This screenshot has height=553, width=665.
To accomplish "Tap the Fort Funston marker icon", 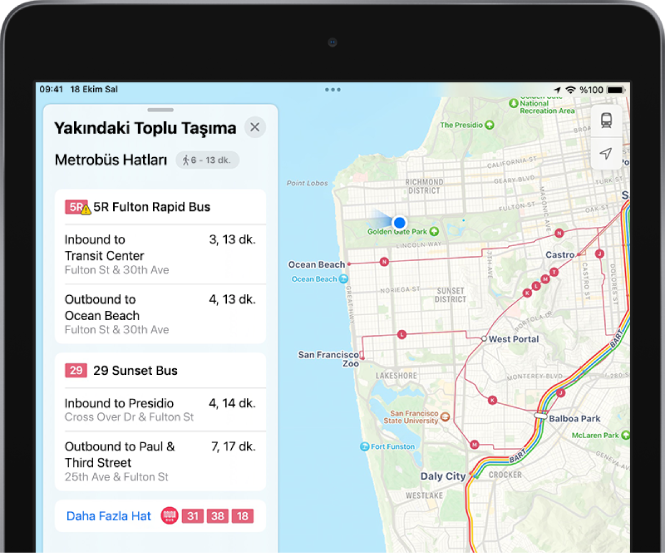I will coord(364,447).
